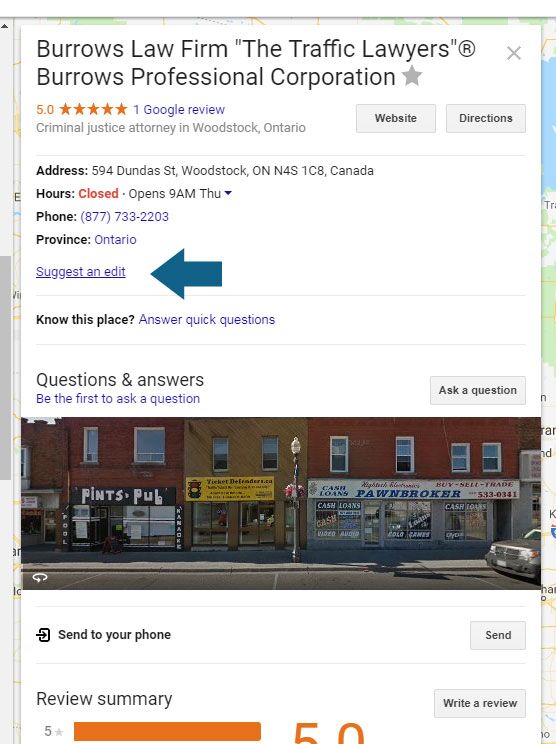Click Write a review button
Viewport: 556px width, 744px height.
480,703
